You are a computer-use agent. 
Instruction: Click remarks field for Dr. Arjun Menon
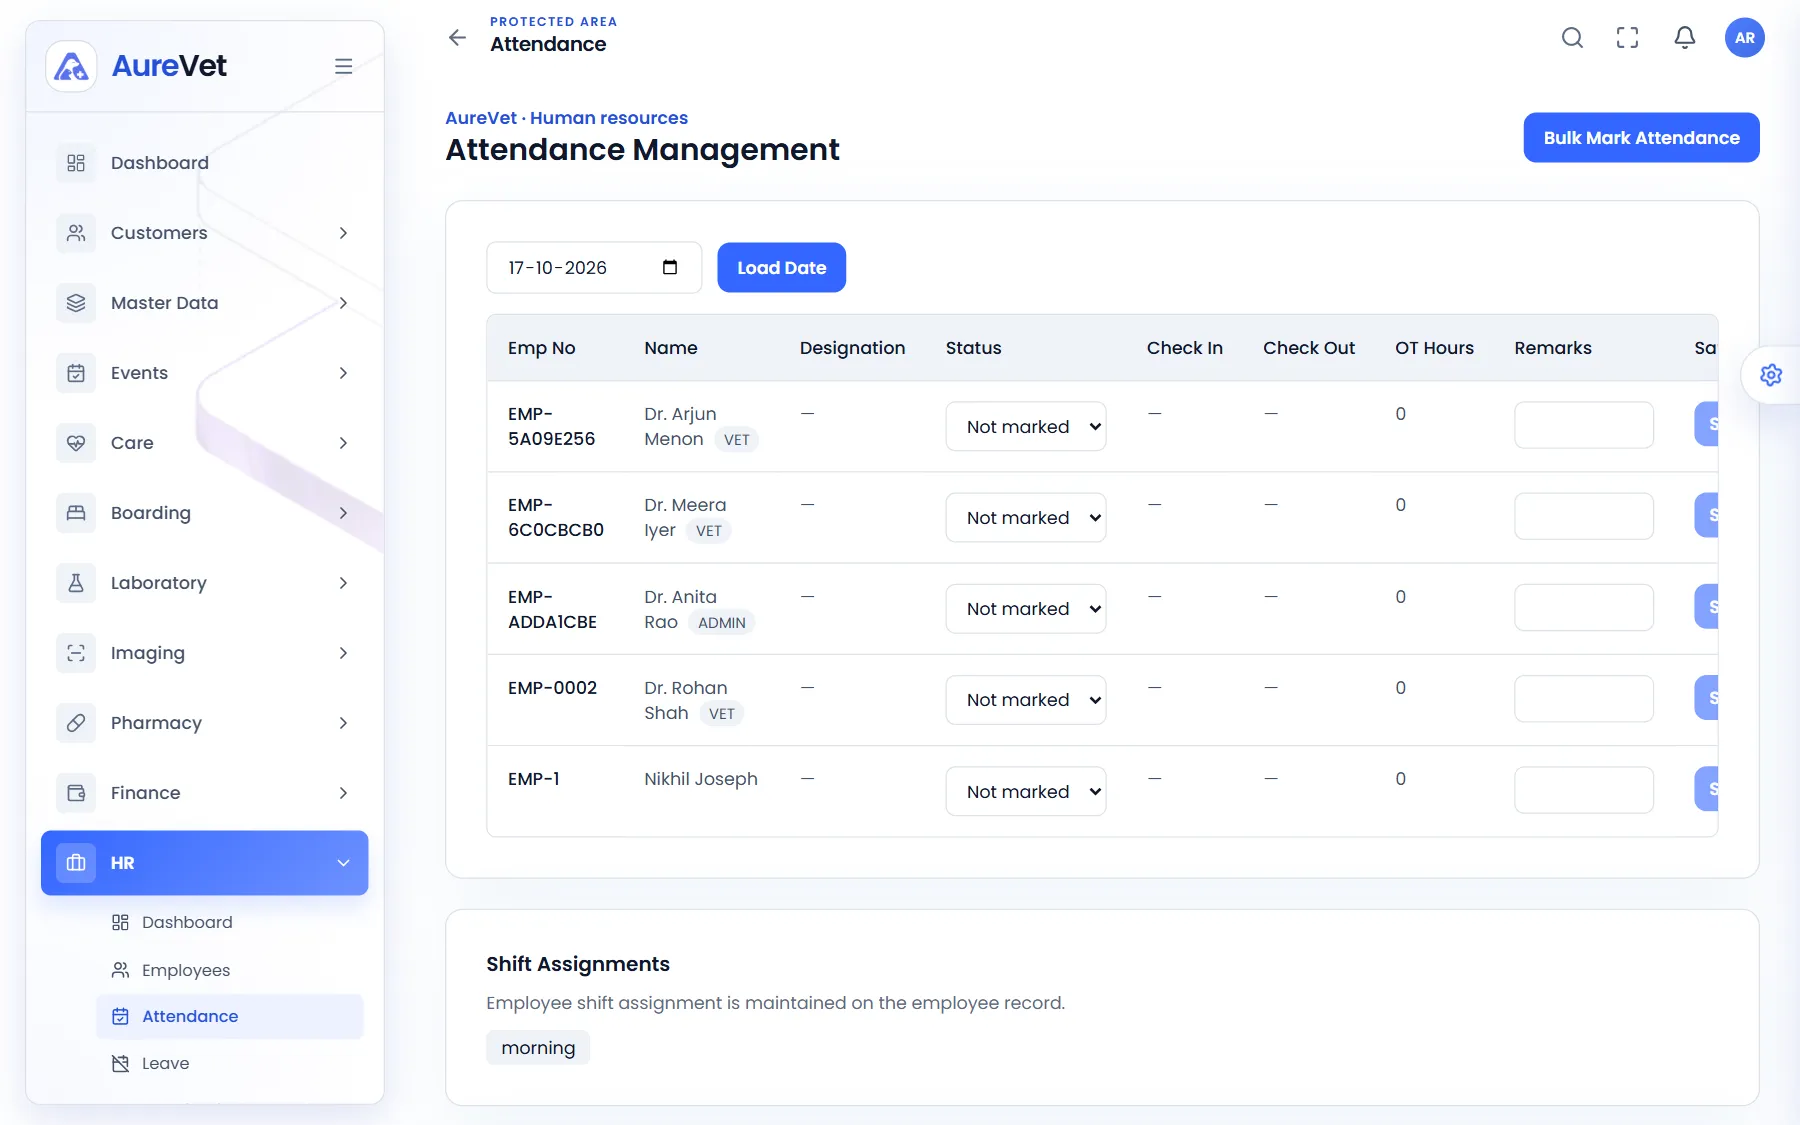(x=1584, y=425)
